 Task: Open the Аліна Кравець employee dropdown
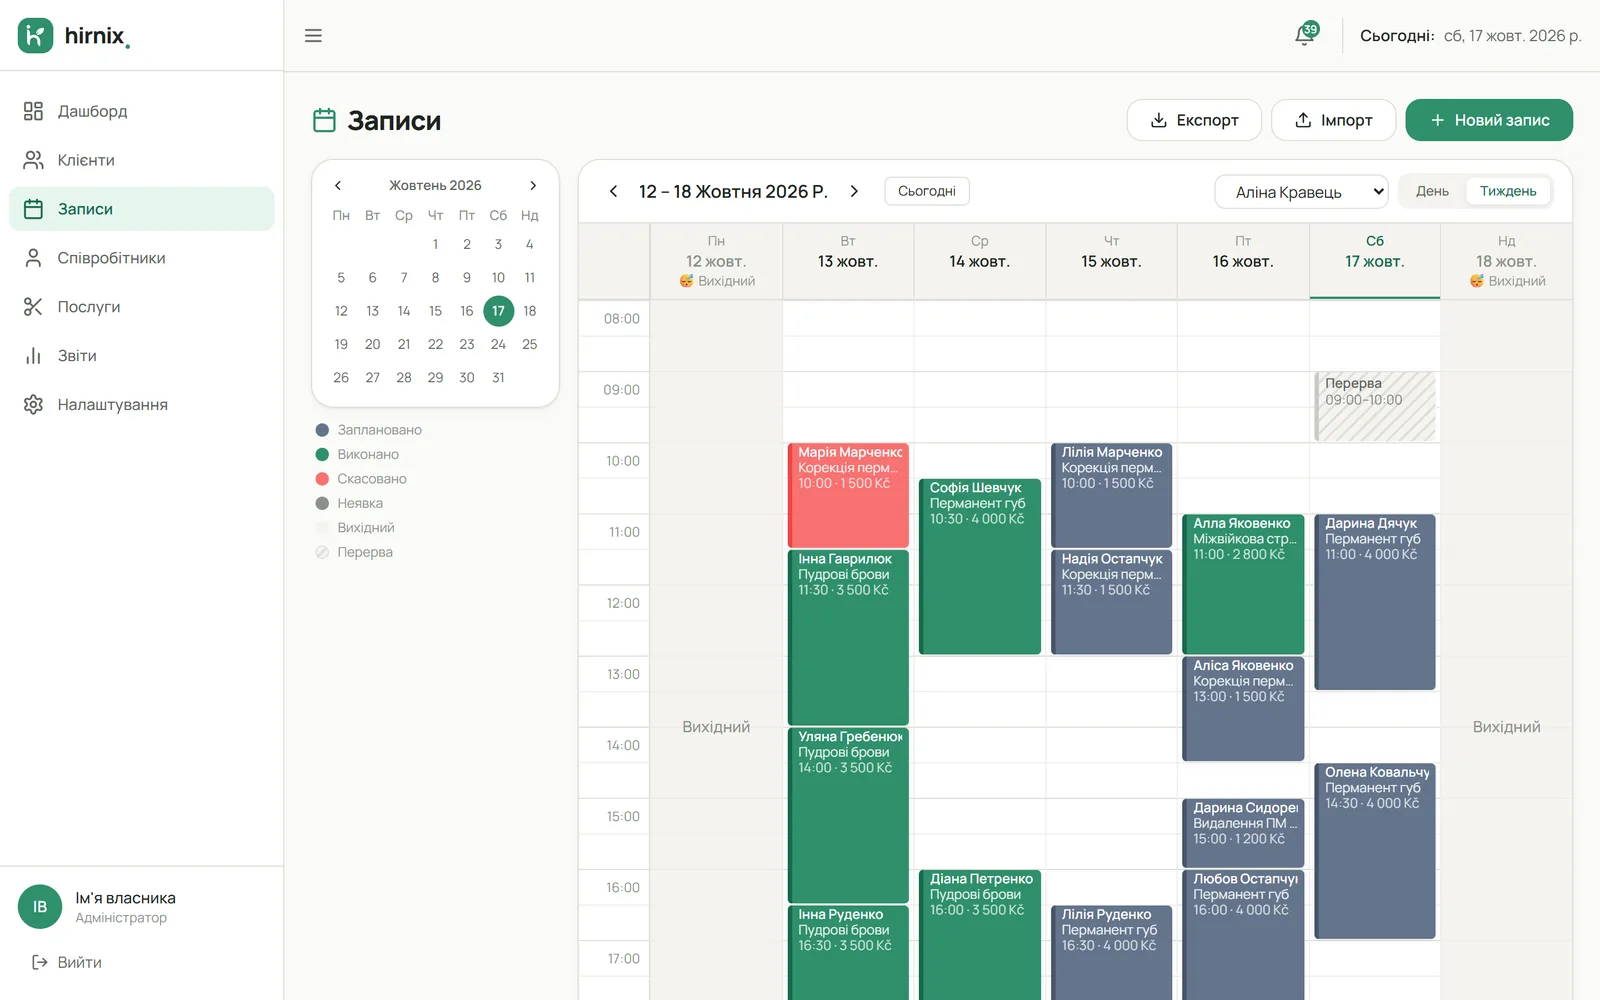coord(1301,192)
